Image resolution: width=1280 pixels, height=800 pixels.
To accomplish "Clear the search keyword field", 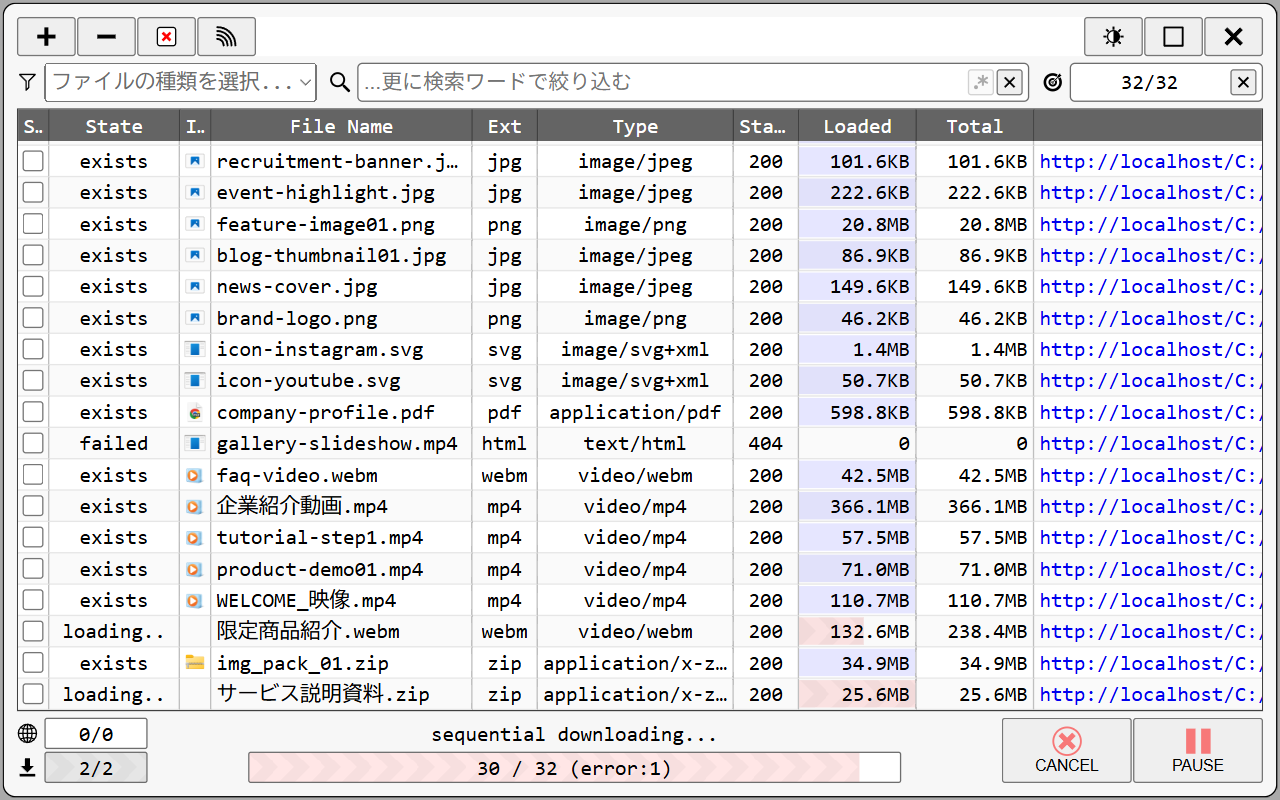I will point(1010,83).
